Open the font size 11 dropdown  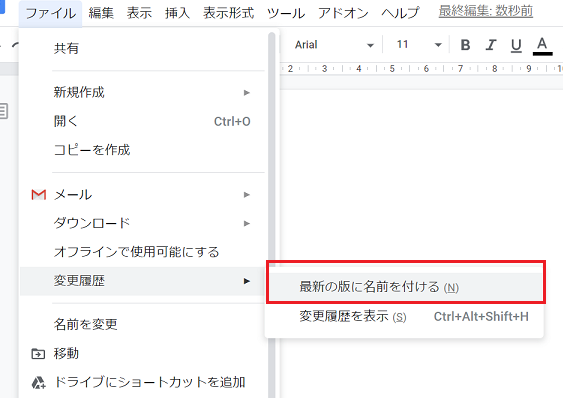(x=418, y=45)
